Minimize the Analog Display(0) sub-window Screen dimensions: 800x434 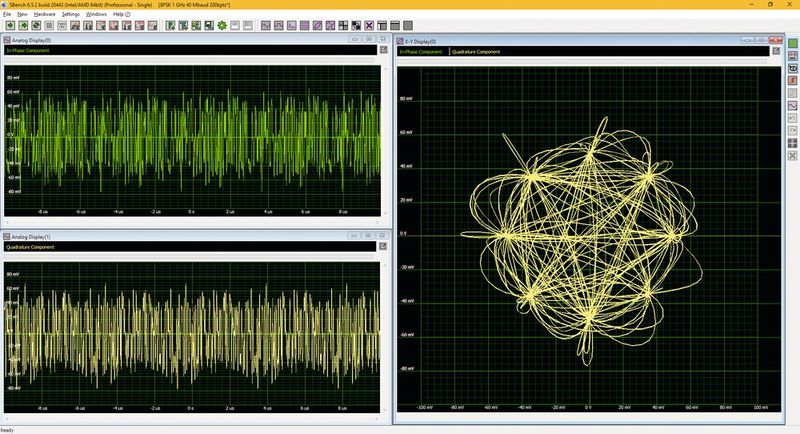click(x=355, y=39)
